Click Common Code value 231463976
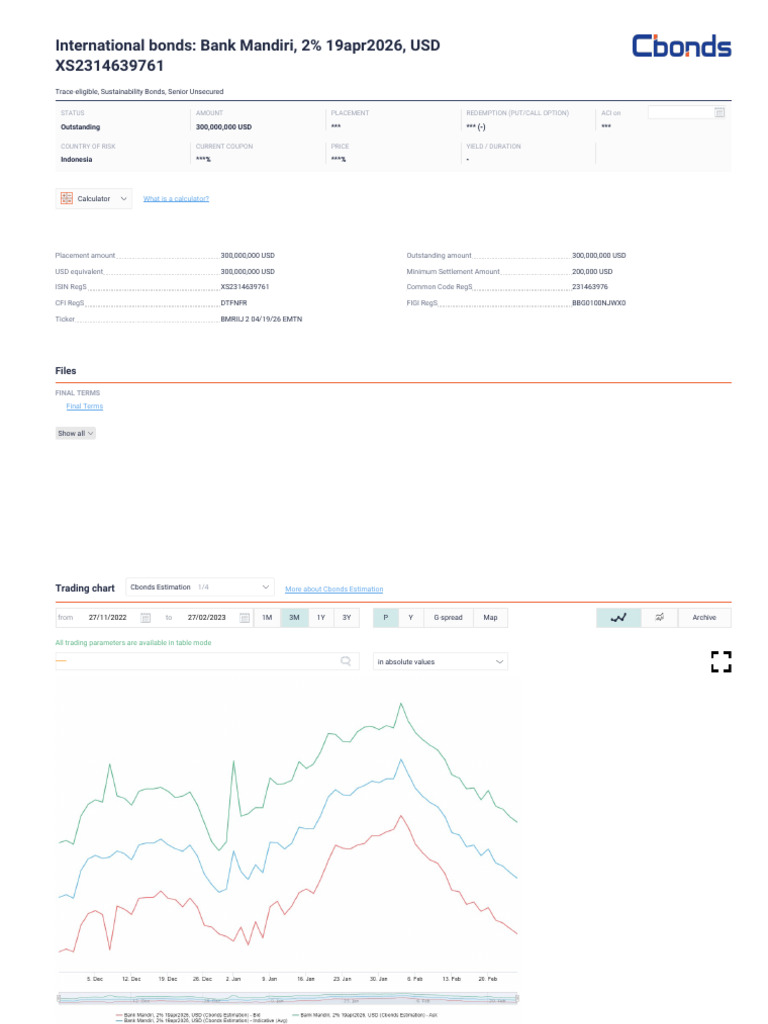 click(590, 287)
